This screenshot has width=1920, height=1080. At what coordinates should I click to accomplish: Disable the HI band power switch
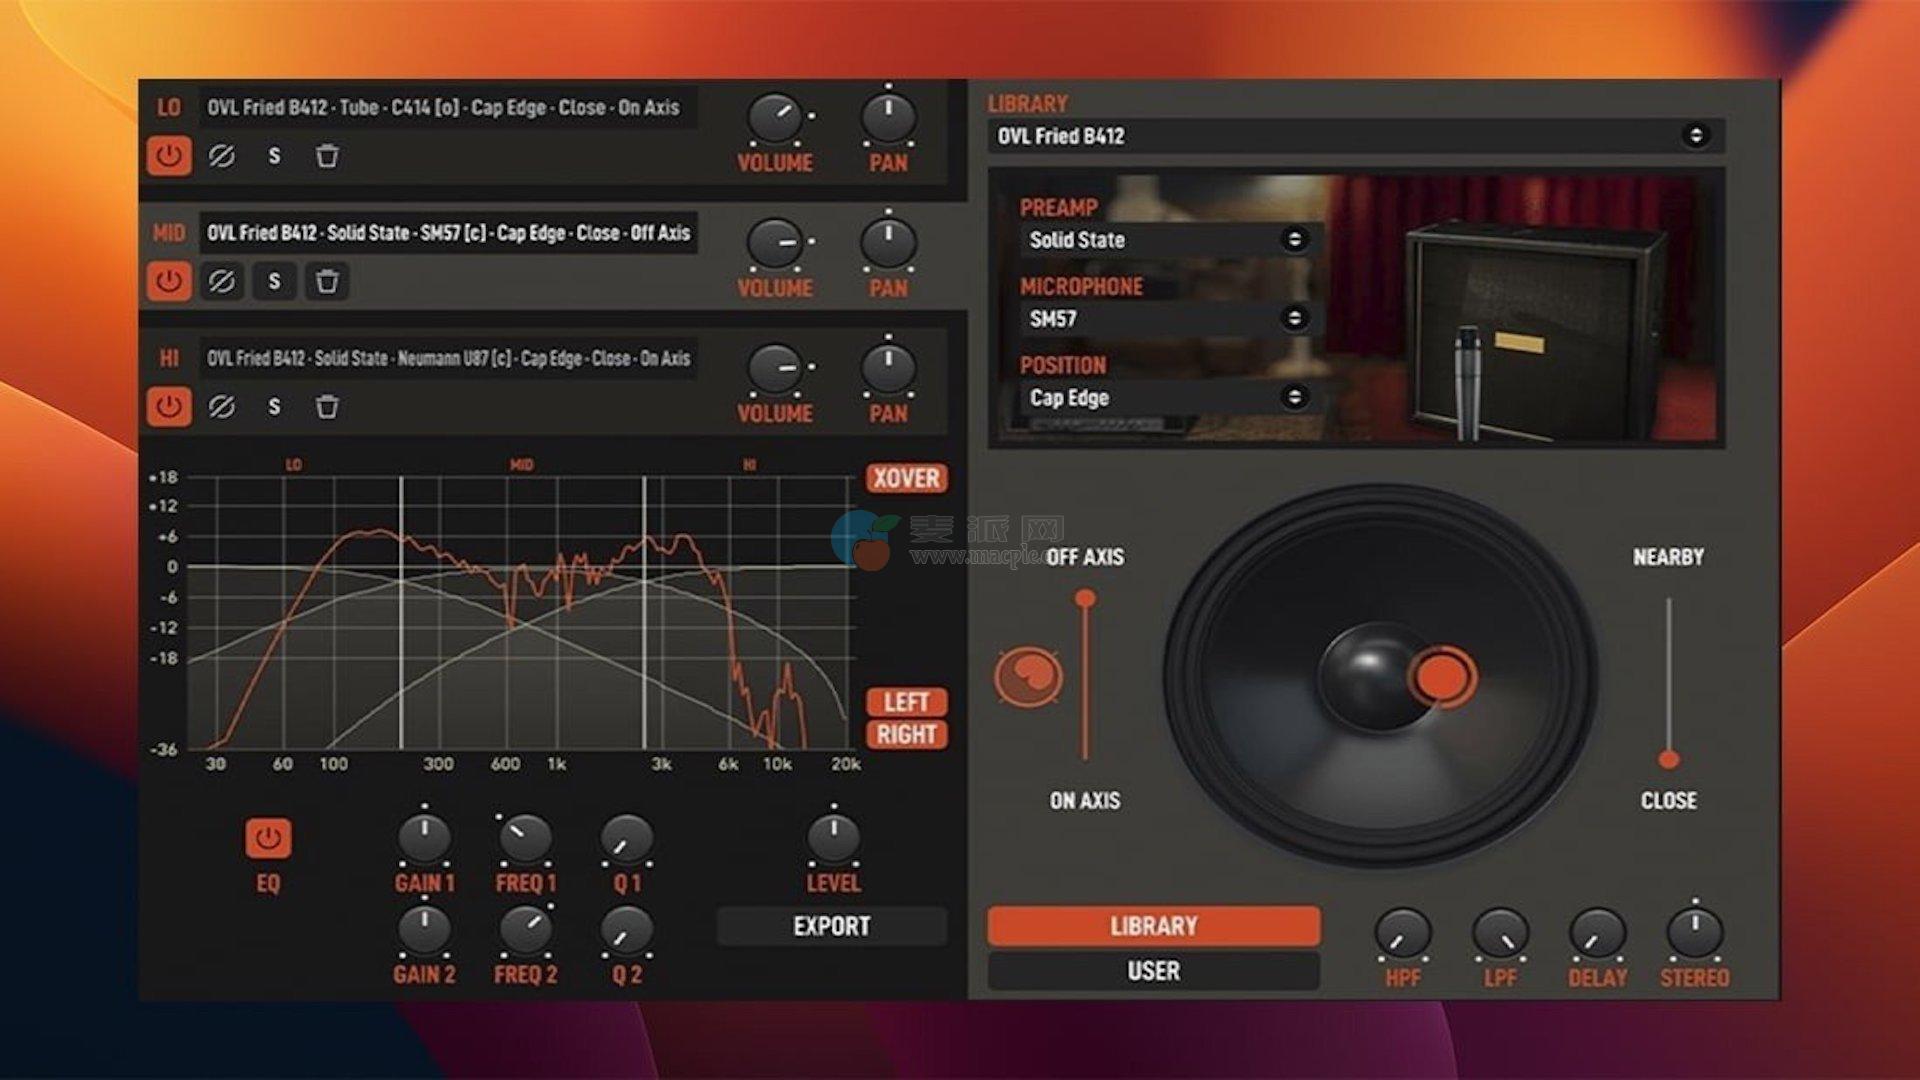(169, 407)
